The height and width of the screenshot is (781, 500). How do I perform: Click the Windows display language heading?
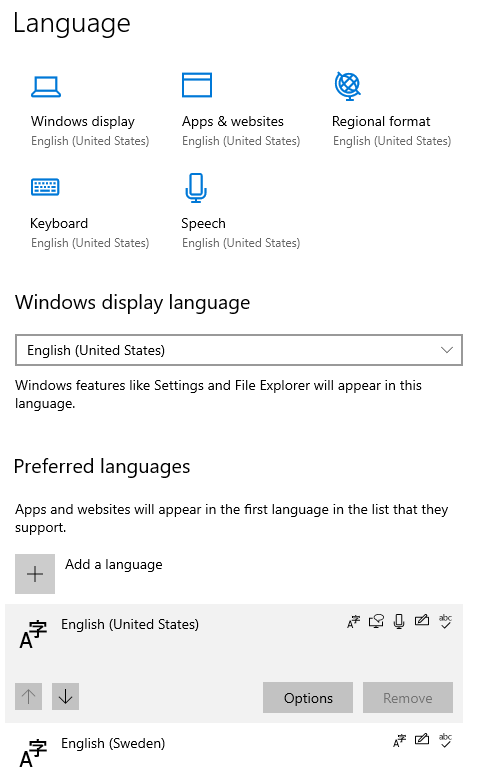pyautogui.click(x=132, y=303)
